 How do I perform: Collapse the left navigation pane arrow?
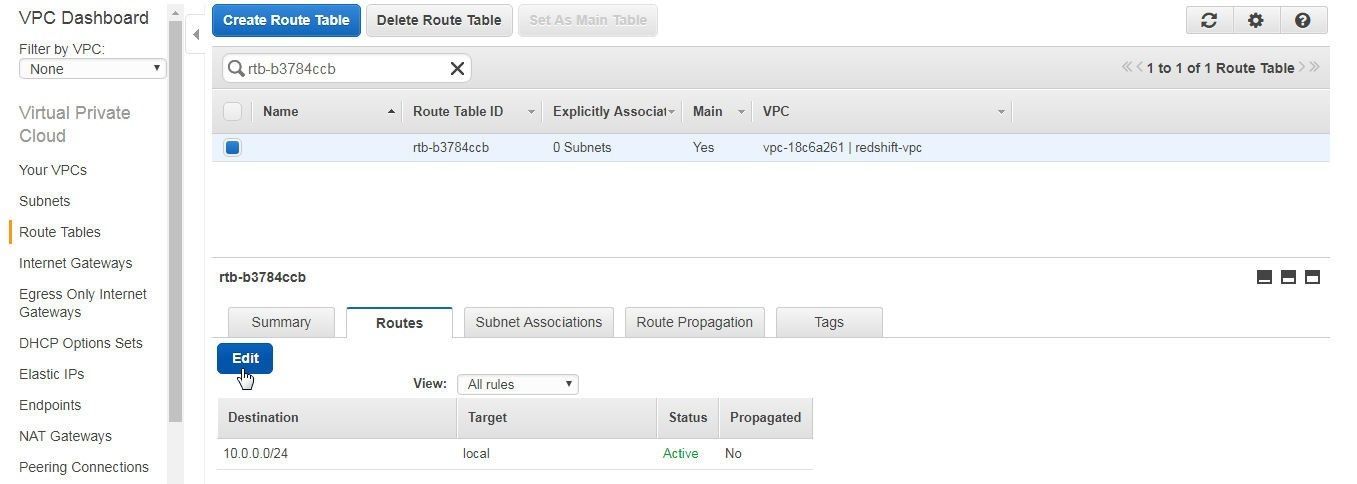pyautogui.click(x=196, y=34)
